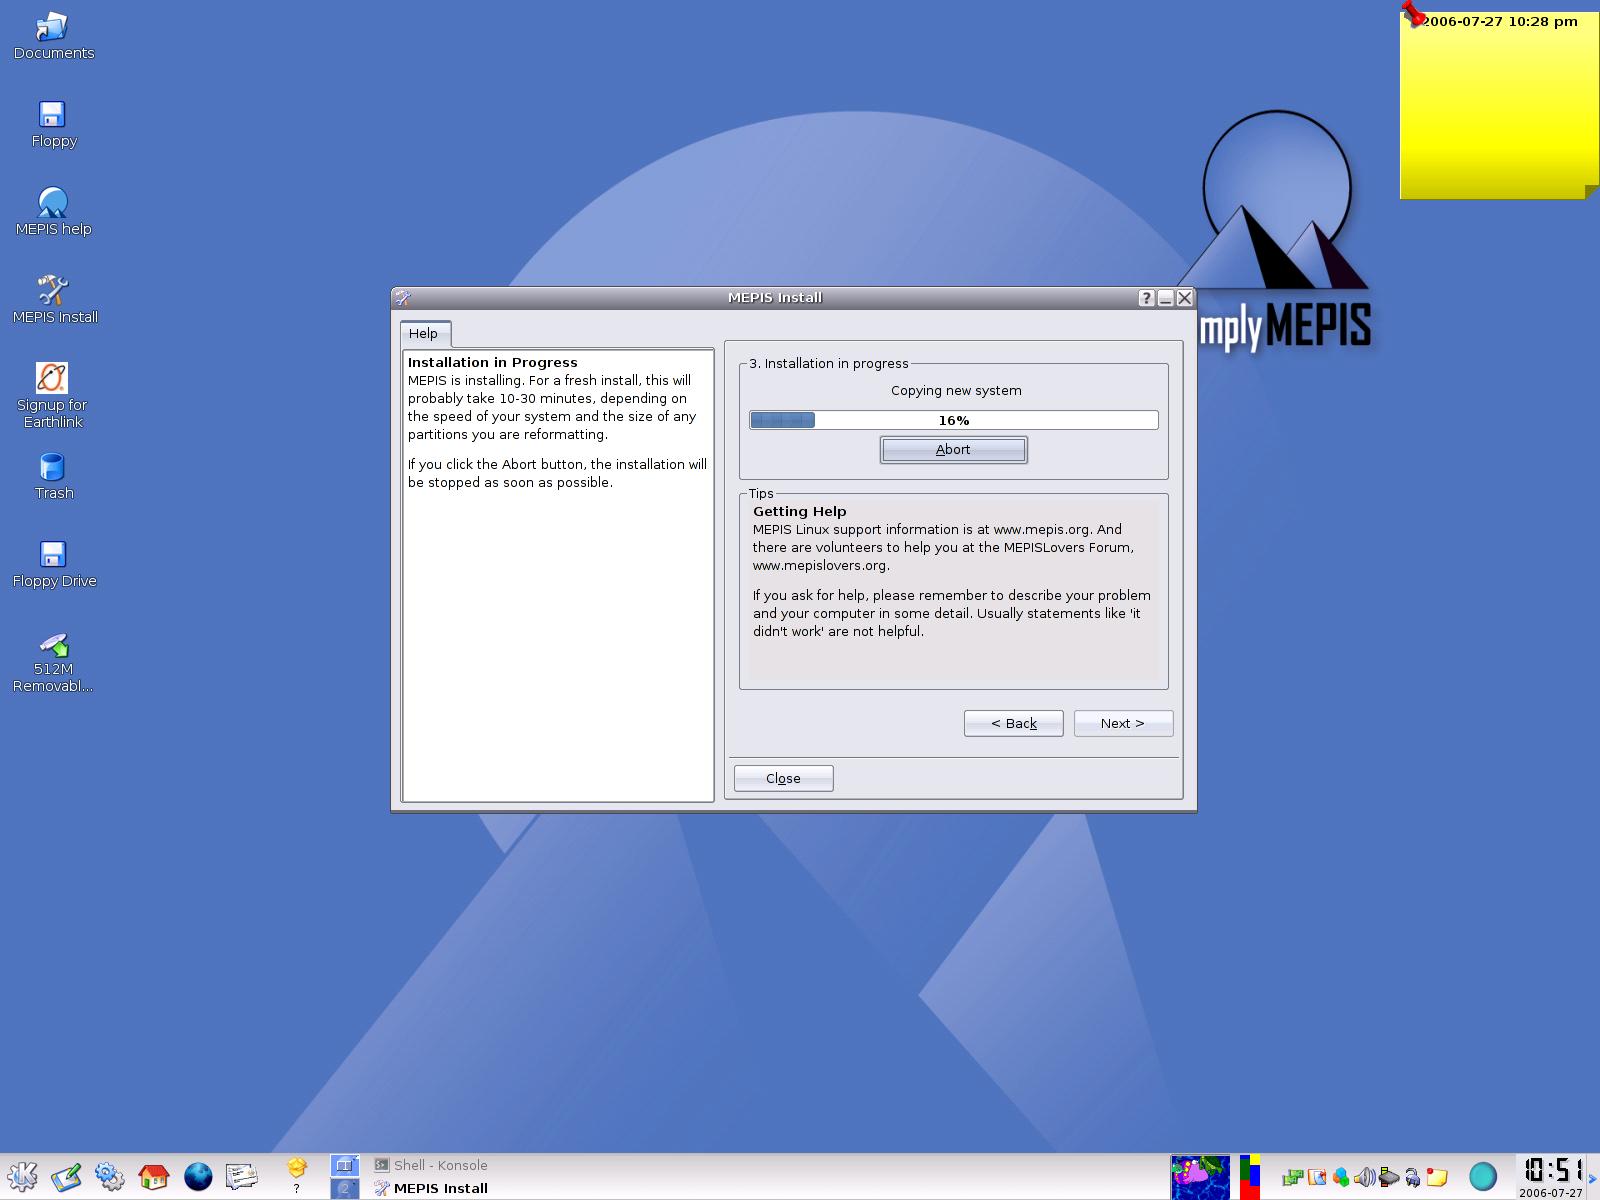The height and width of the screenshot is (1200, 1600).
Task: Click 'Copying new system' status text
Action: [956, 391]
